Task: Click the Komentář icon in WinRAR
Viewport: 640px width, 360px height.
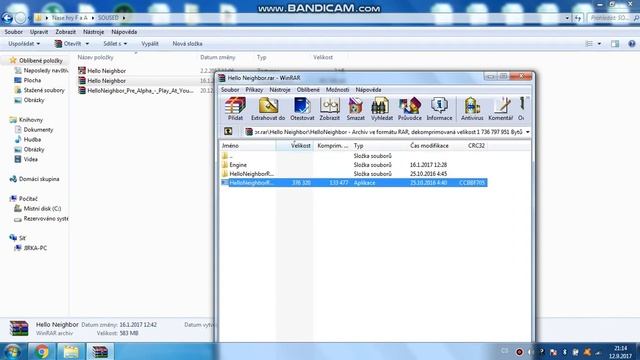Action: click(500, 109)
